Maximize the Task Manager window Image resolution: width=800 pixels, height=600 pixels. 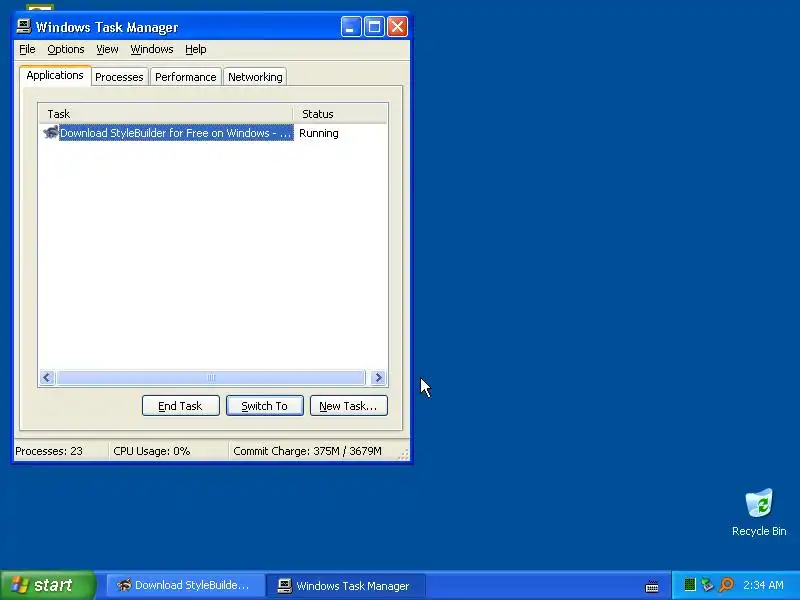point(374,27)
